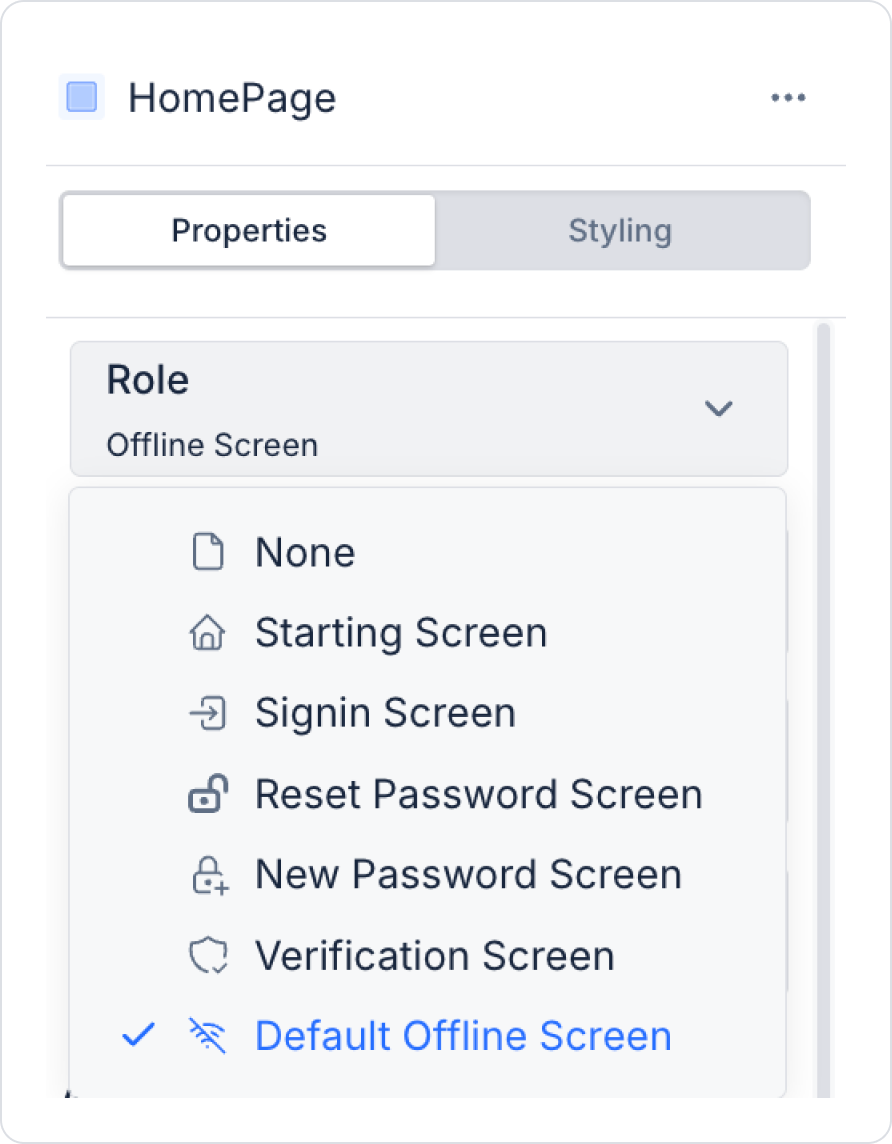Pick Signin Screen from the list
The width and height of the screenshot is (892, 1144).
point(385,713)
